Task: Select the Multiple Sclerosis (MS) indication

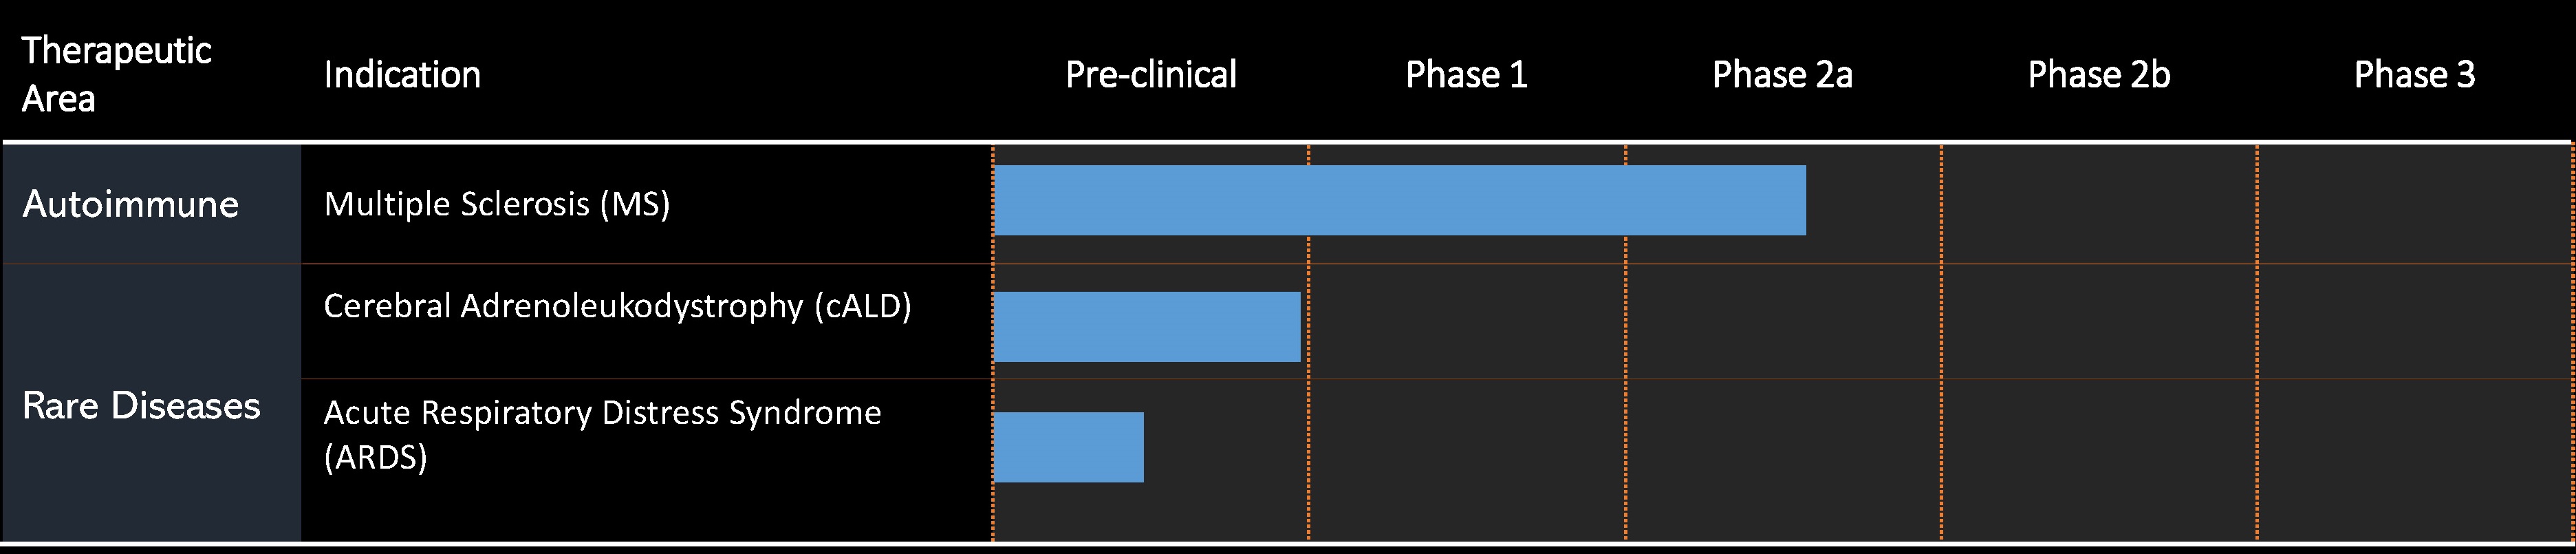Action: [x=497, y=204]
